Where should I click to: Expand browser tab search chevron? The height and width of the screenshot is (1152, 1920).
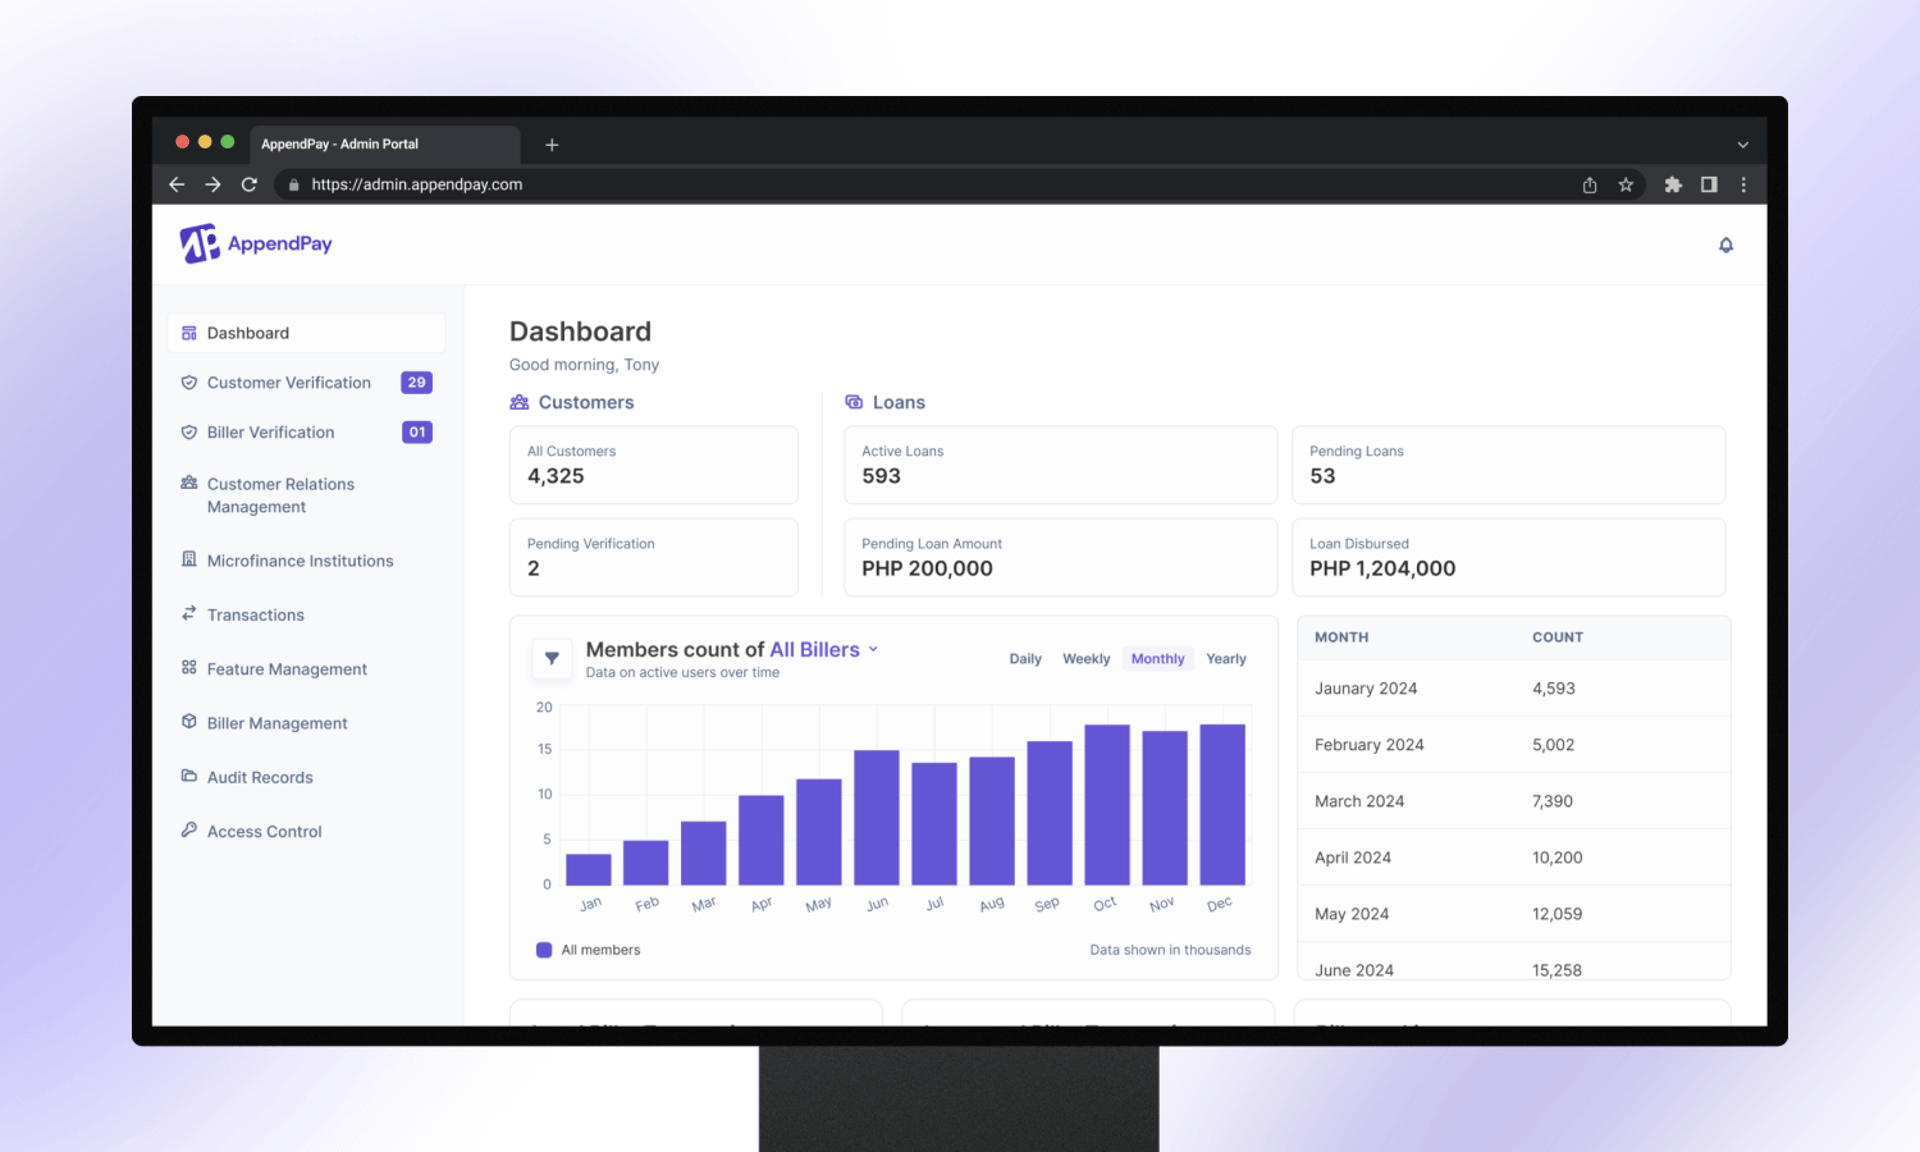(1743, 144)
